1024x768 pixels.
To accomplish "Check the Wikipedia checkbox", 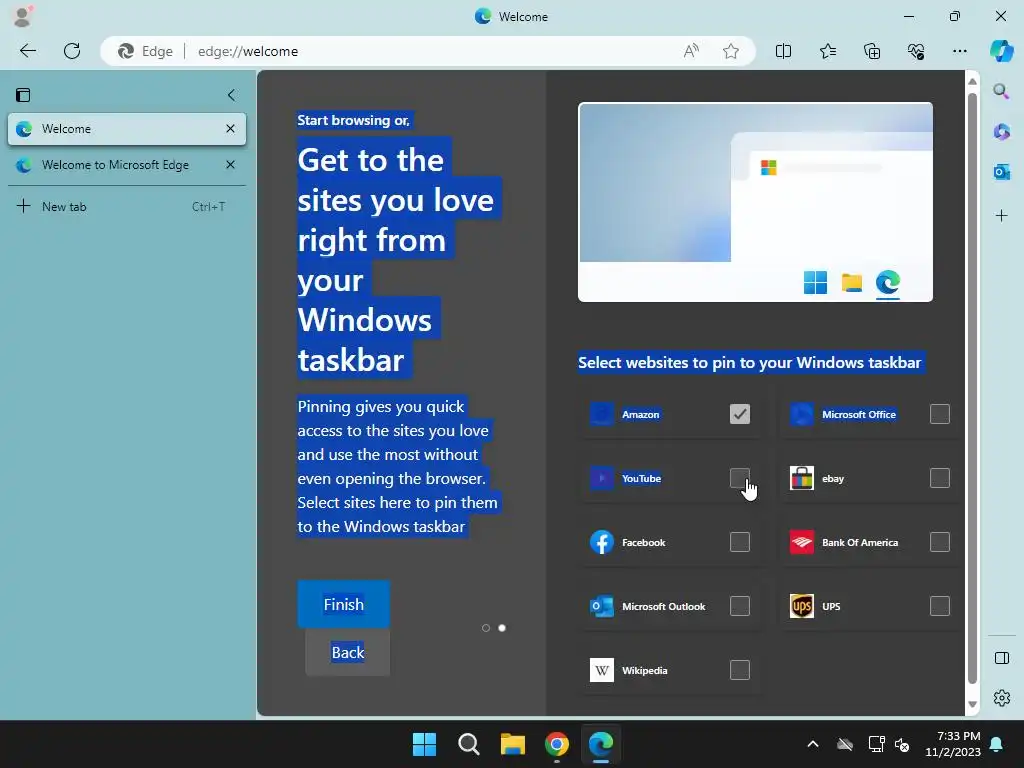I will 739,670.
